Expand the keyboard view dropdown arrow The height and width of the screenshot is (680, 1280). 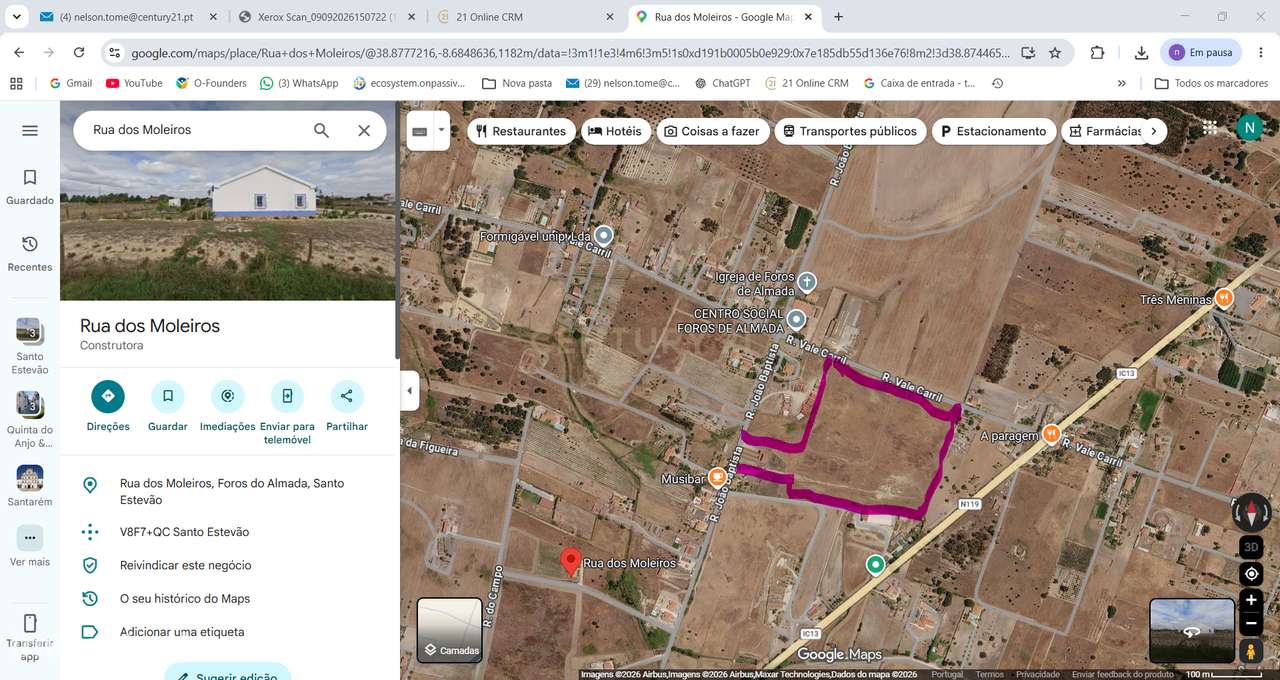pyautogui.click(x=441, y=130)
